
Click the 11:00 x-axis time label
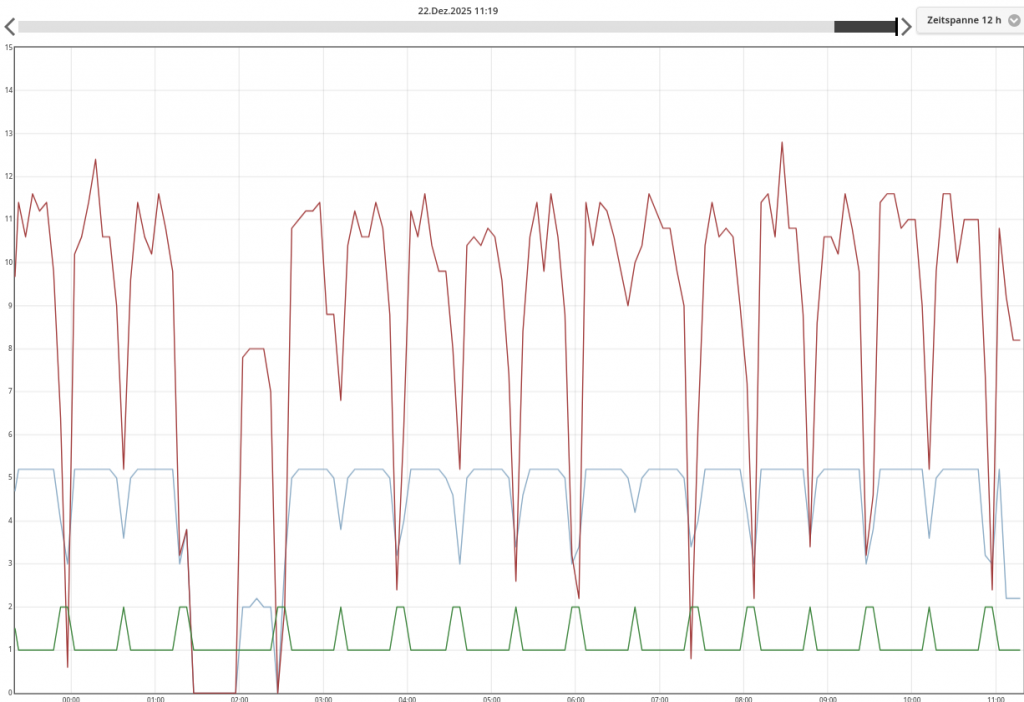[x=995, y=699]
